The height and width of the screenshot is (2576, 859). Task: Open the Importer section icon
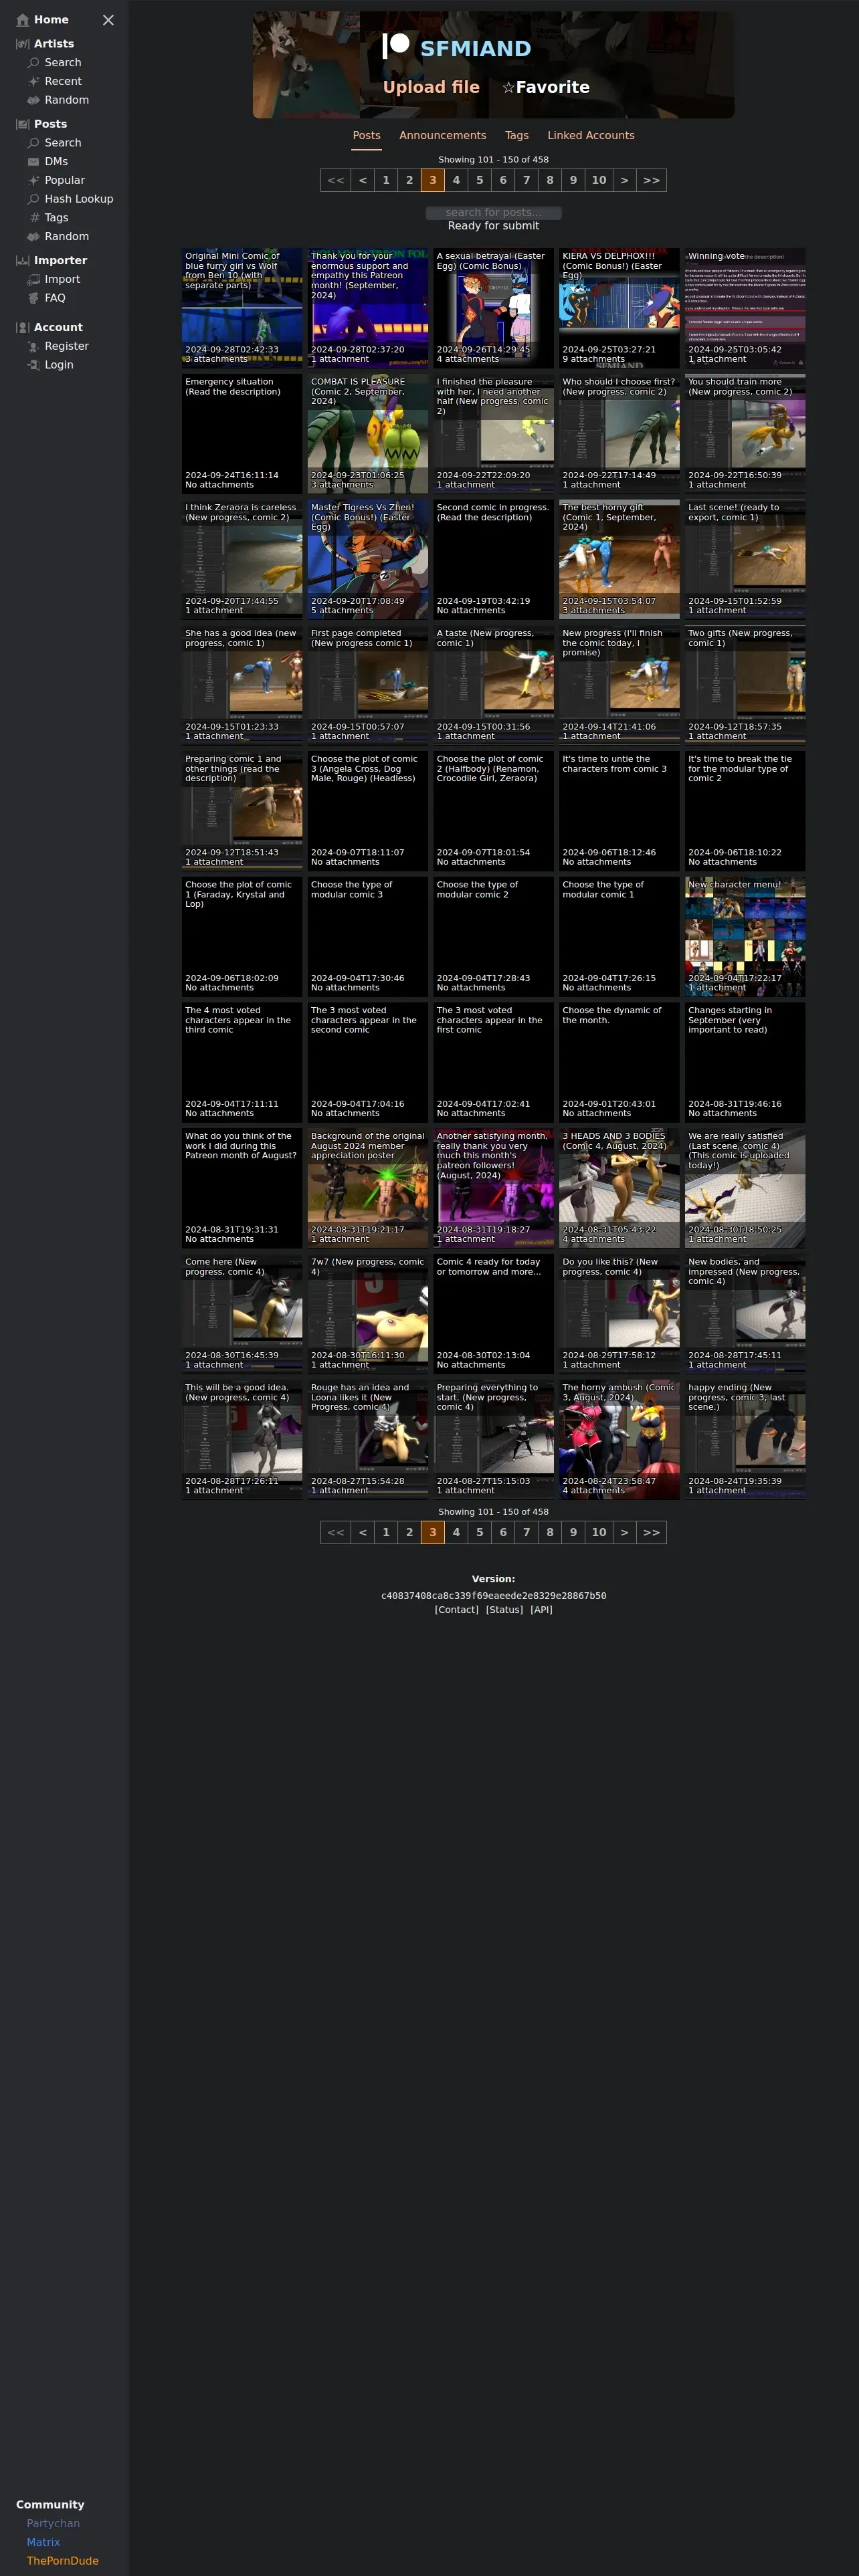click(x=22, y=261)
